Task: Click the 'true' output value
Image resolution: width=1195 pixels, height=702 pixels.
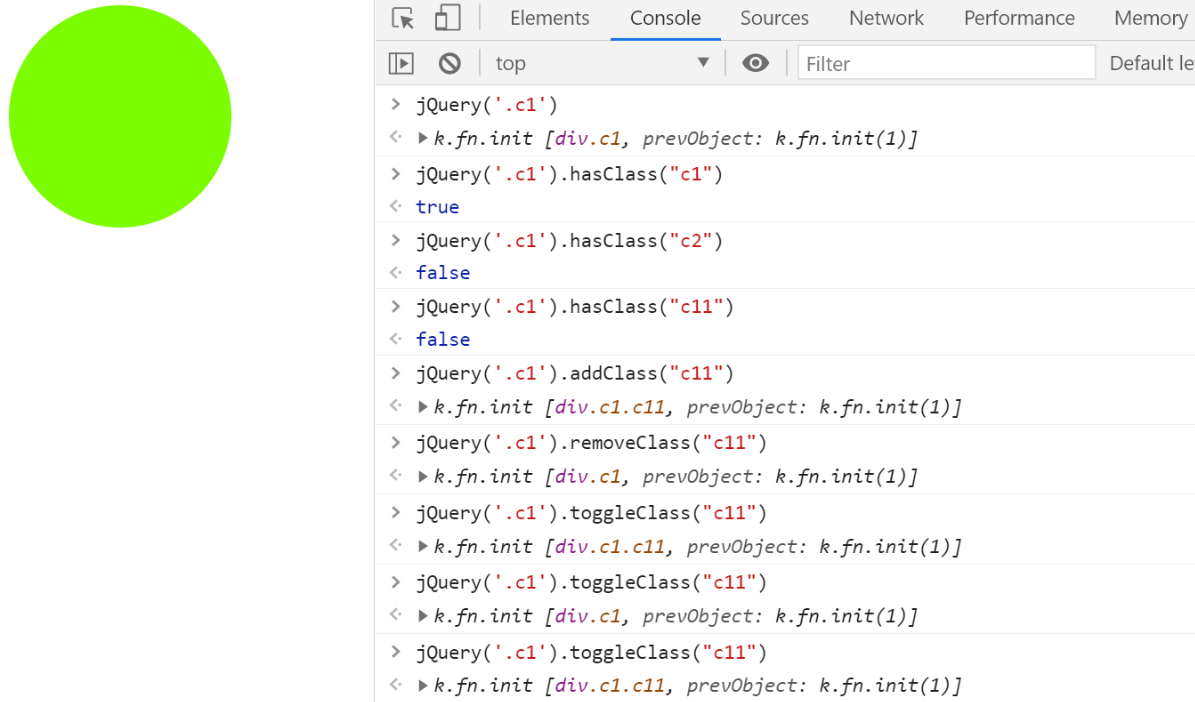Action: pos(437,207)
